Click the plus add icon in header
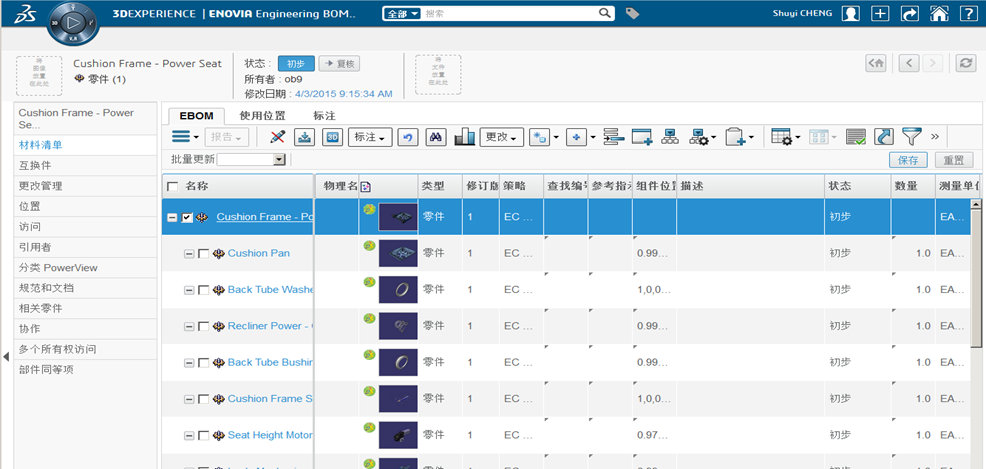The height and width of the screenshot is (469, 986). coord(880,13)
